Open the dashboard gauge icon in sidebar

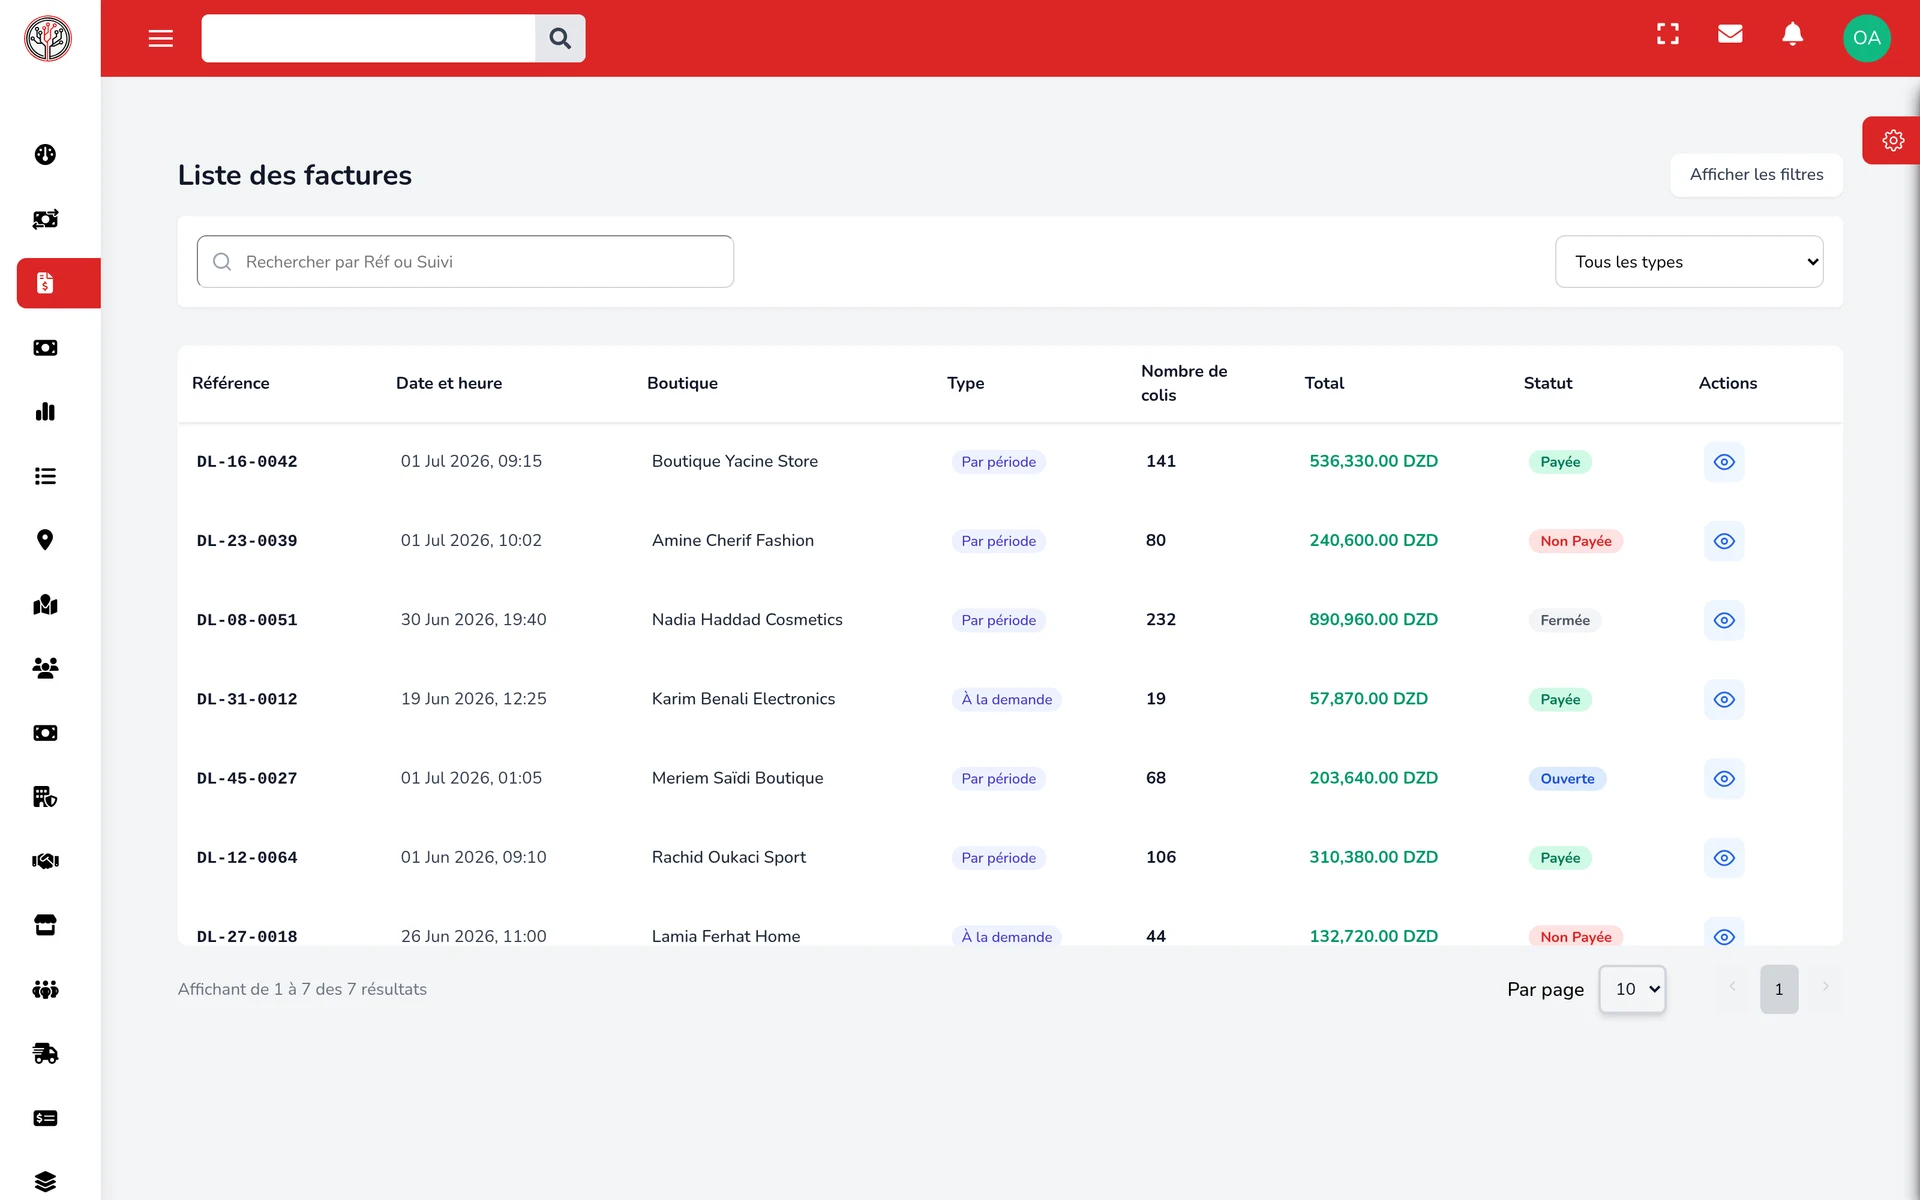click(45, 154)
